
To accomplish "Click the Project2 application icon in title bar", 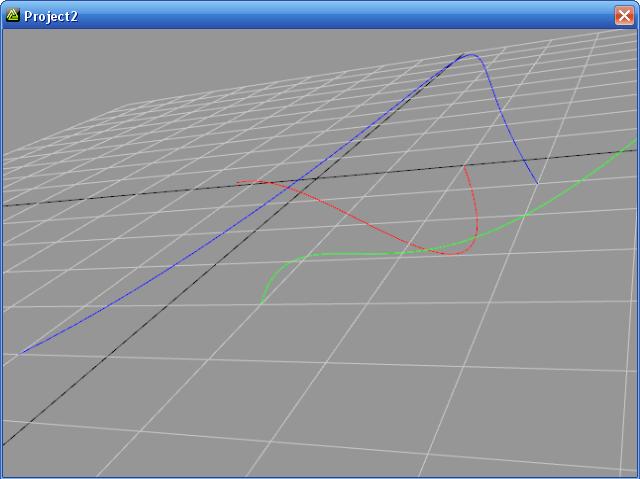I will click(13, 16).
